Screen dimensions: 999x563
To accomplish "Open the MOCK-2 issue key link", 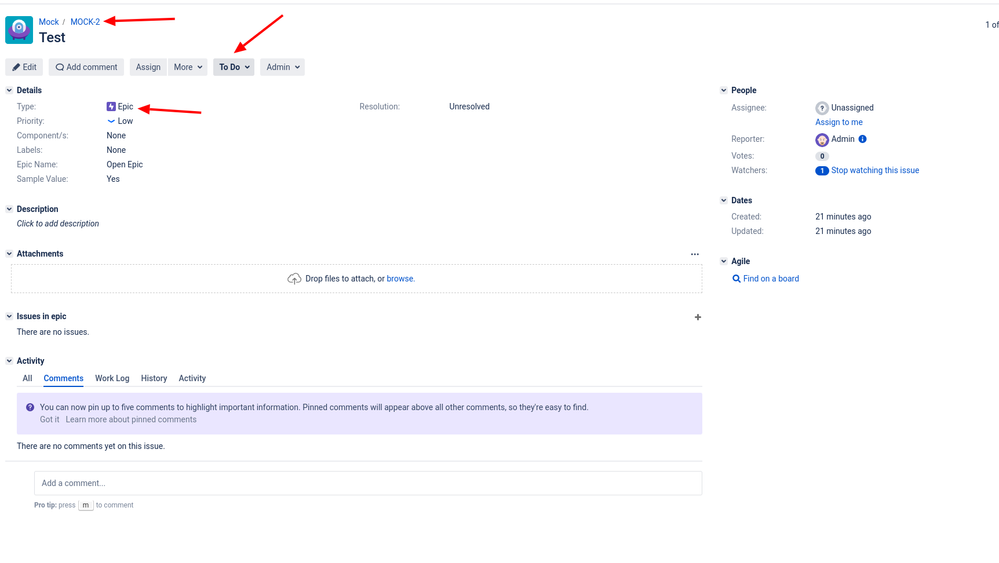I will tap(85, 22).
